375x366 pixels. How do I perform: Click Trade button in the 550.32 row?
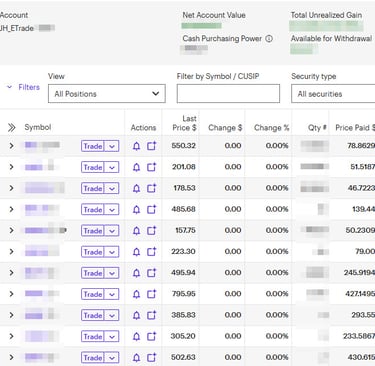93,146
